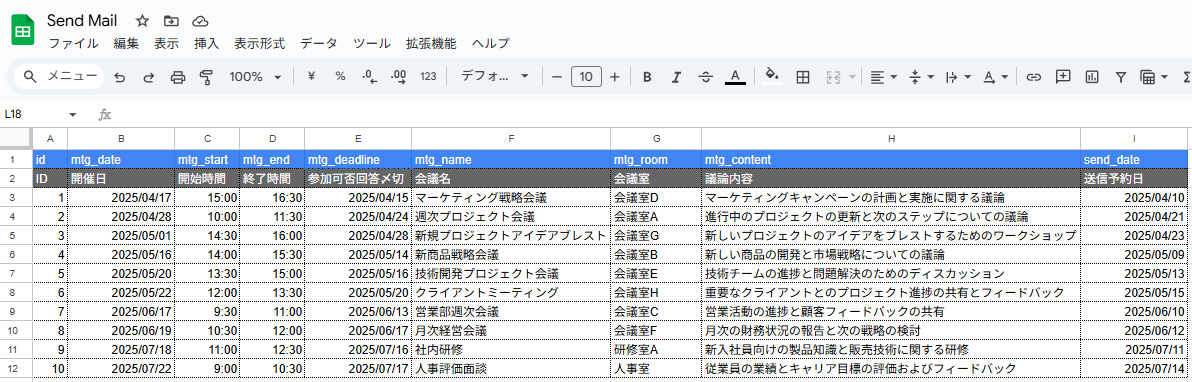Image resolution: width=1192 pixels, height=382 pixels.
Task: Open the 拡張機能 menu
Action: [431, 43]
